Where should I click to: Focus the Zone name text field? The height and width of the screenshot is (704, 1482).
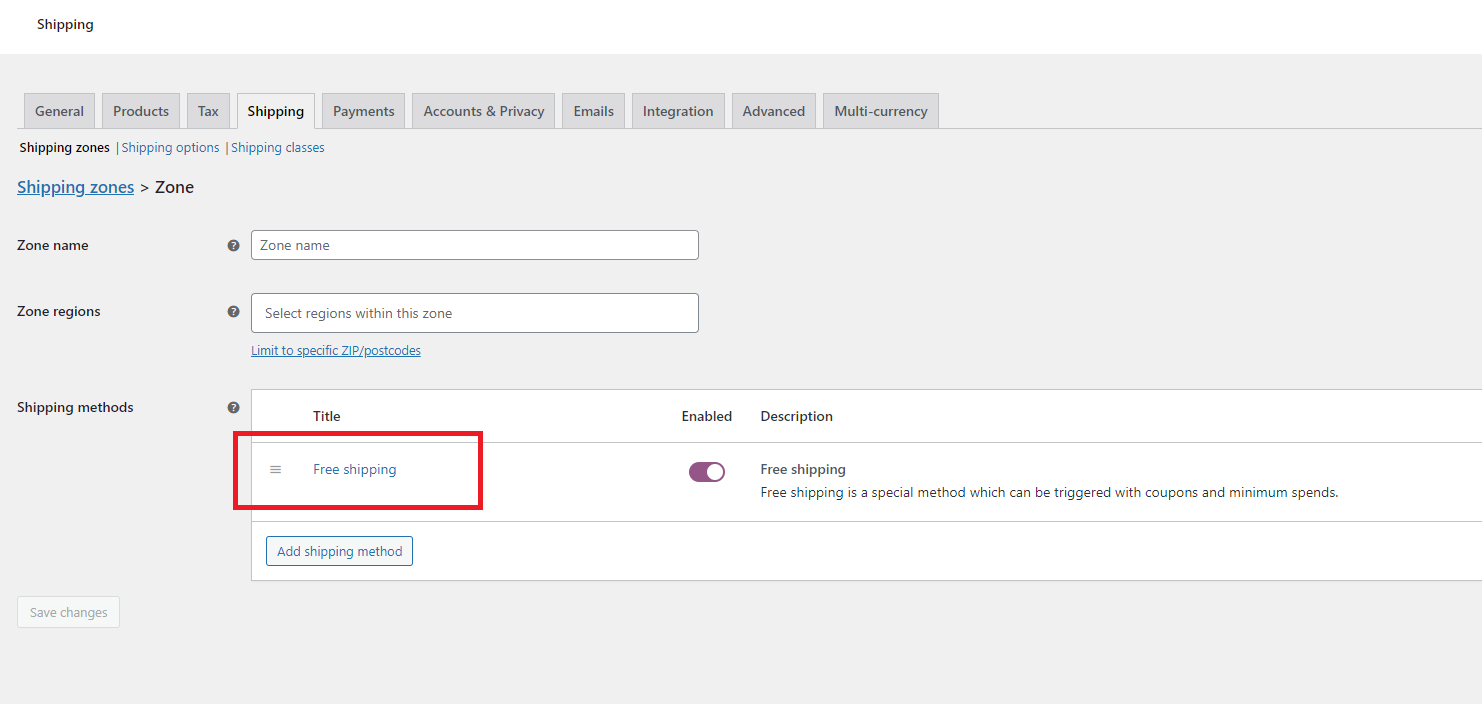pos(475,245)
